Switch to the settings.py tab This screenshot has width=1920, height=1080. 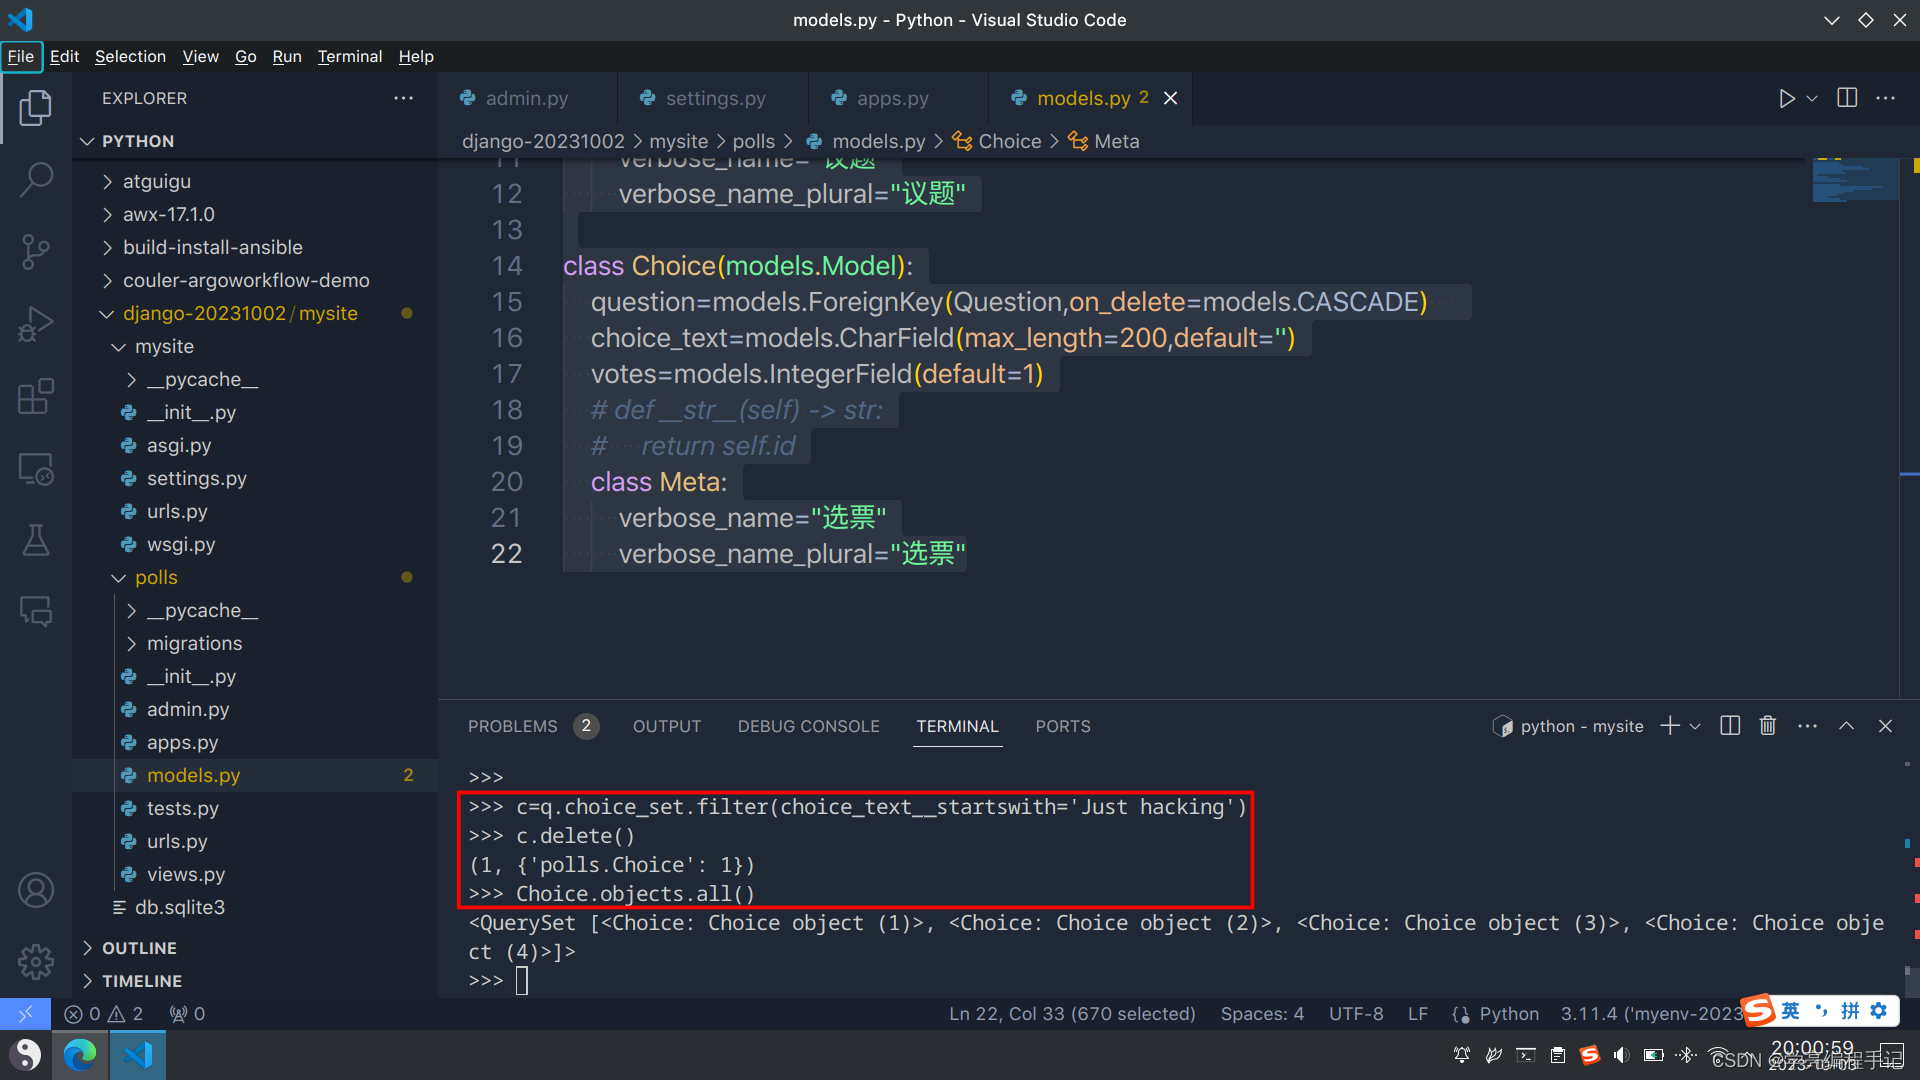pyautogui.click(x=715, y=98)
